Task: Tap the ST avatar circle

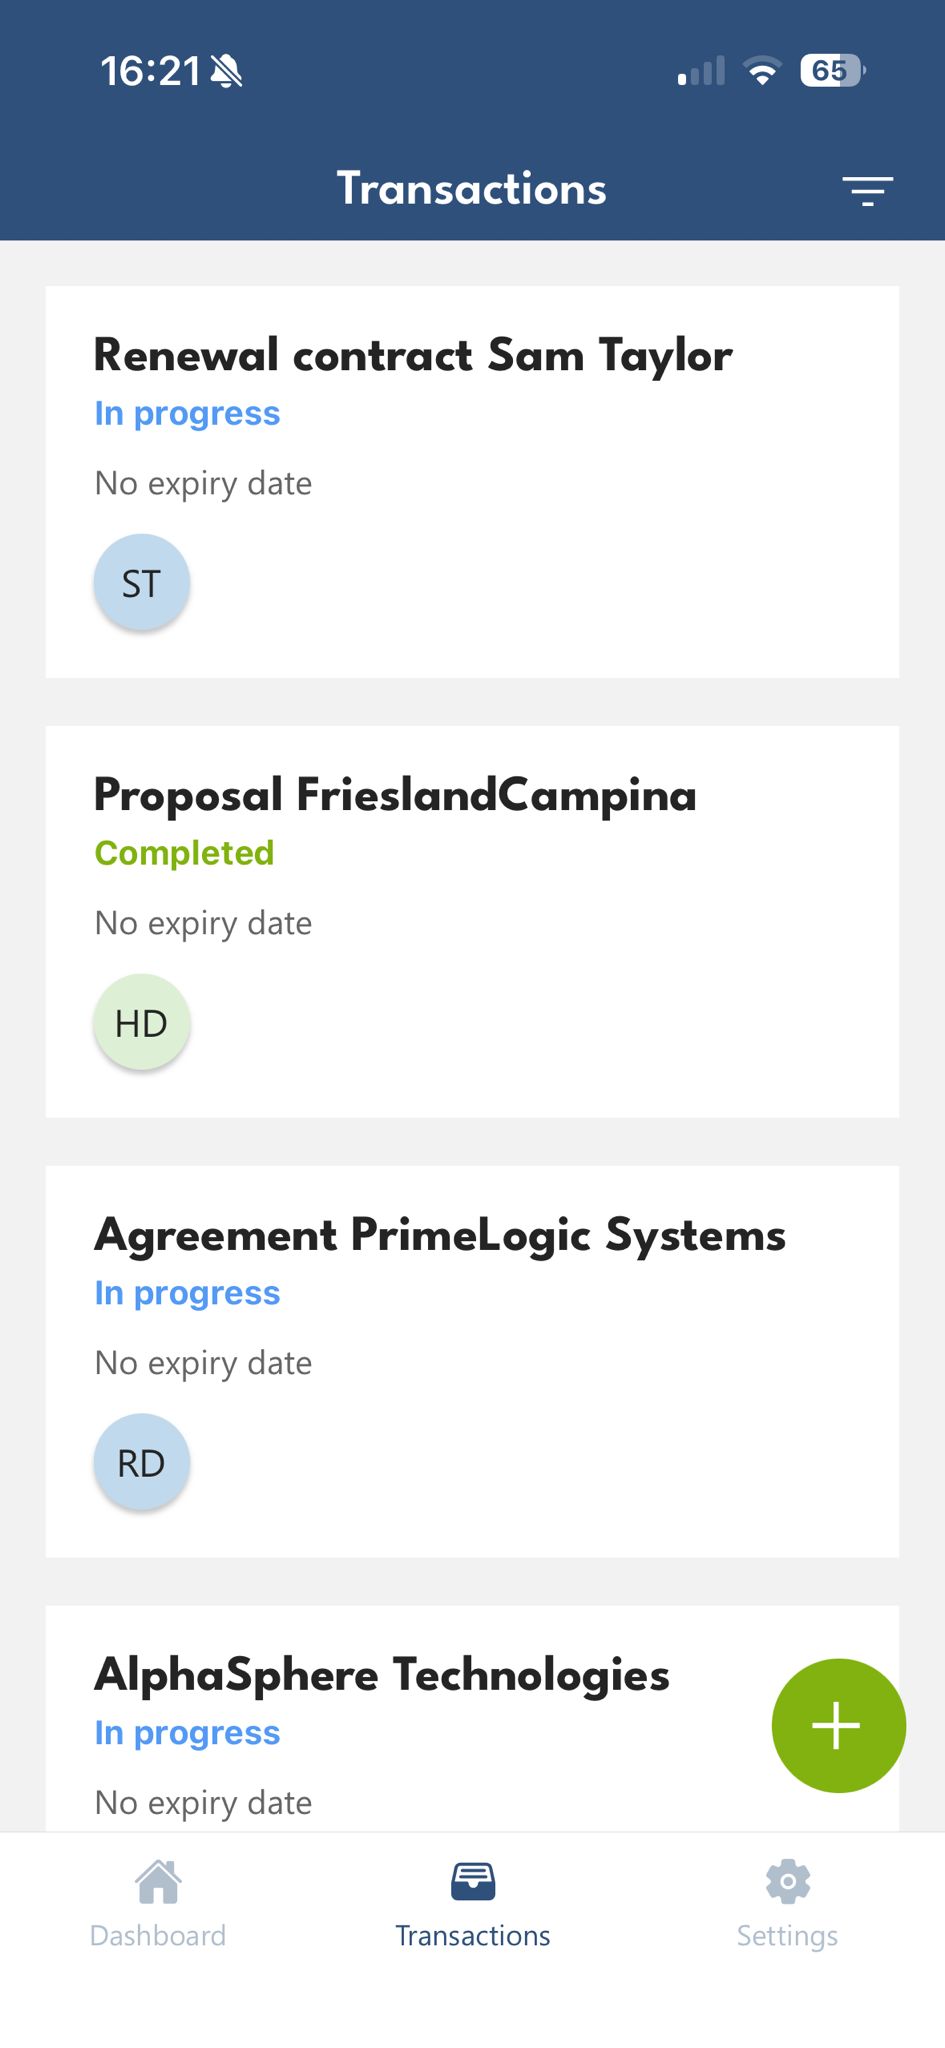Action: pyautogui.click(x=141, y=582)
